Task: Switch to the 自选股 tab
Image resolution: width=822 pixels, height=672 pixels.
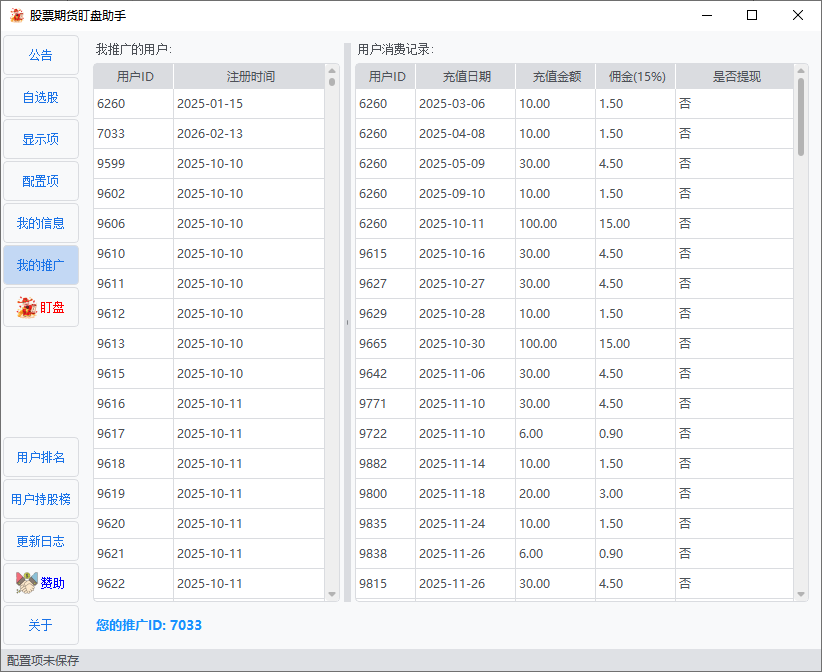Action: click(x=41, y=97)
